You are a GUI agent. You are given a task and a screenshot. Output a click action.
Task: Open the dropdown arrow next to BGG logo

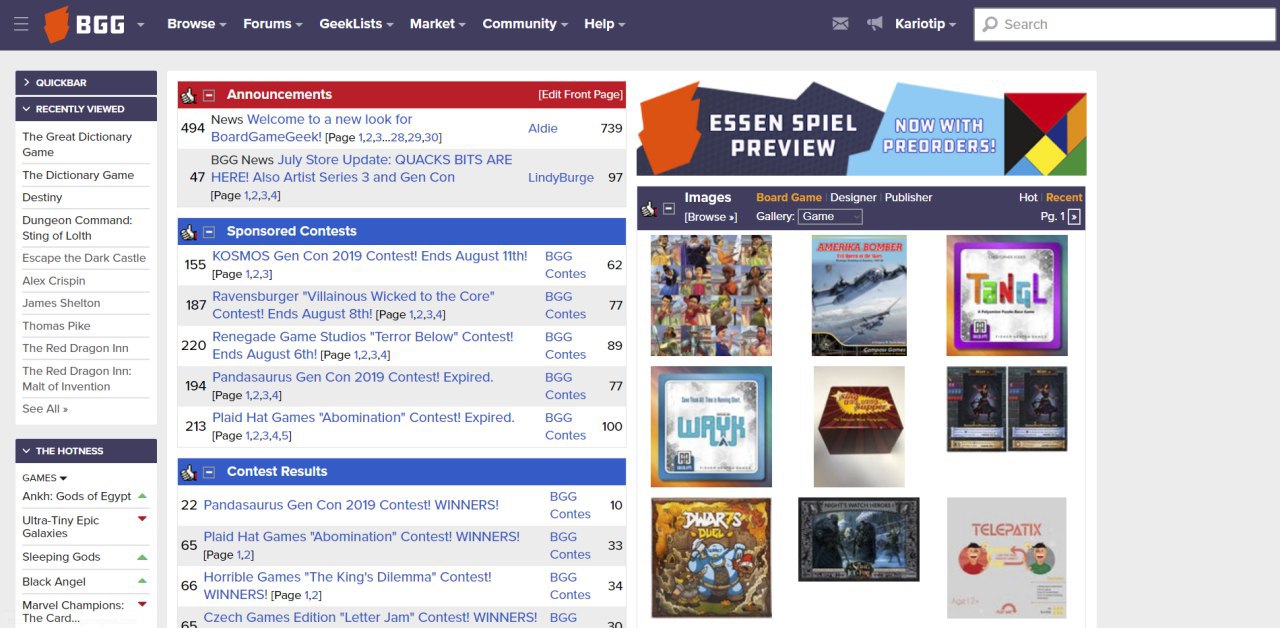tap(141, 25)
